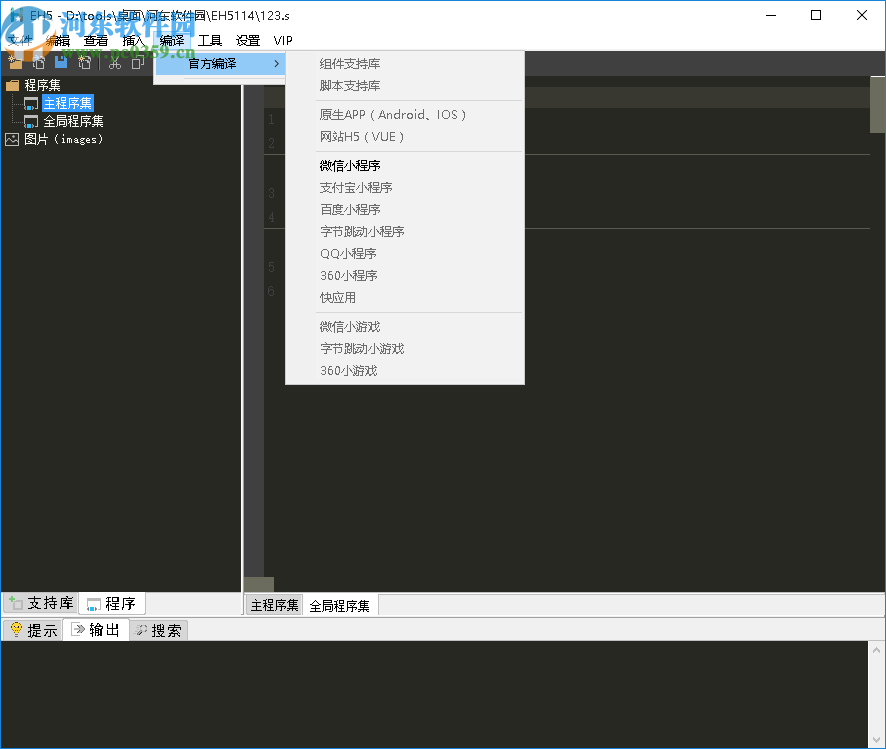
Task: Choose 网站H5 (VUE) compile option
Action: coord(362,137)
